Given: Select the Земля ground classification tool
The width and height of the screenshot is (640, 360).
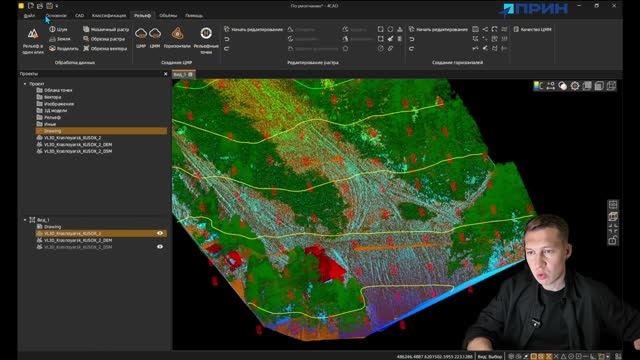Looking at the screenshot, I should pyautogui.click(x=60, y=39).
